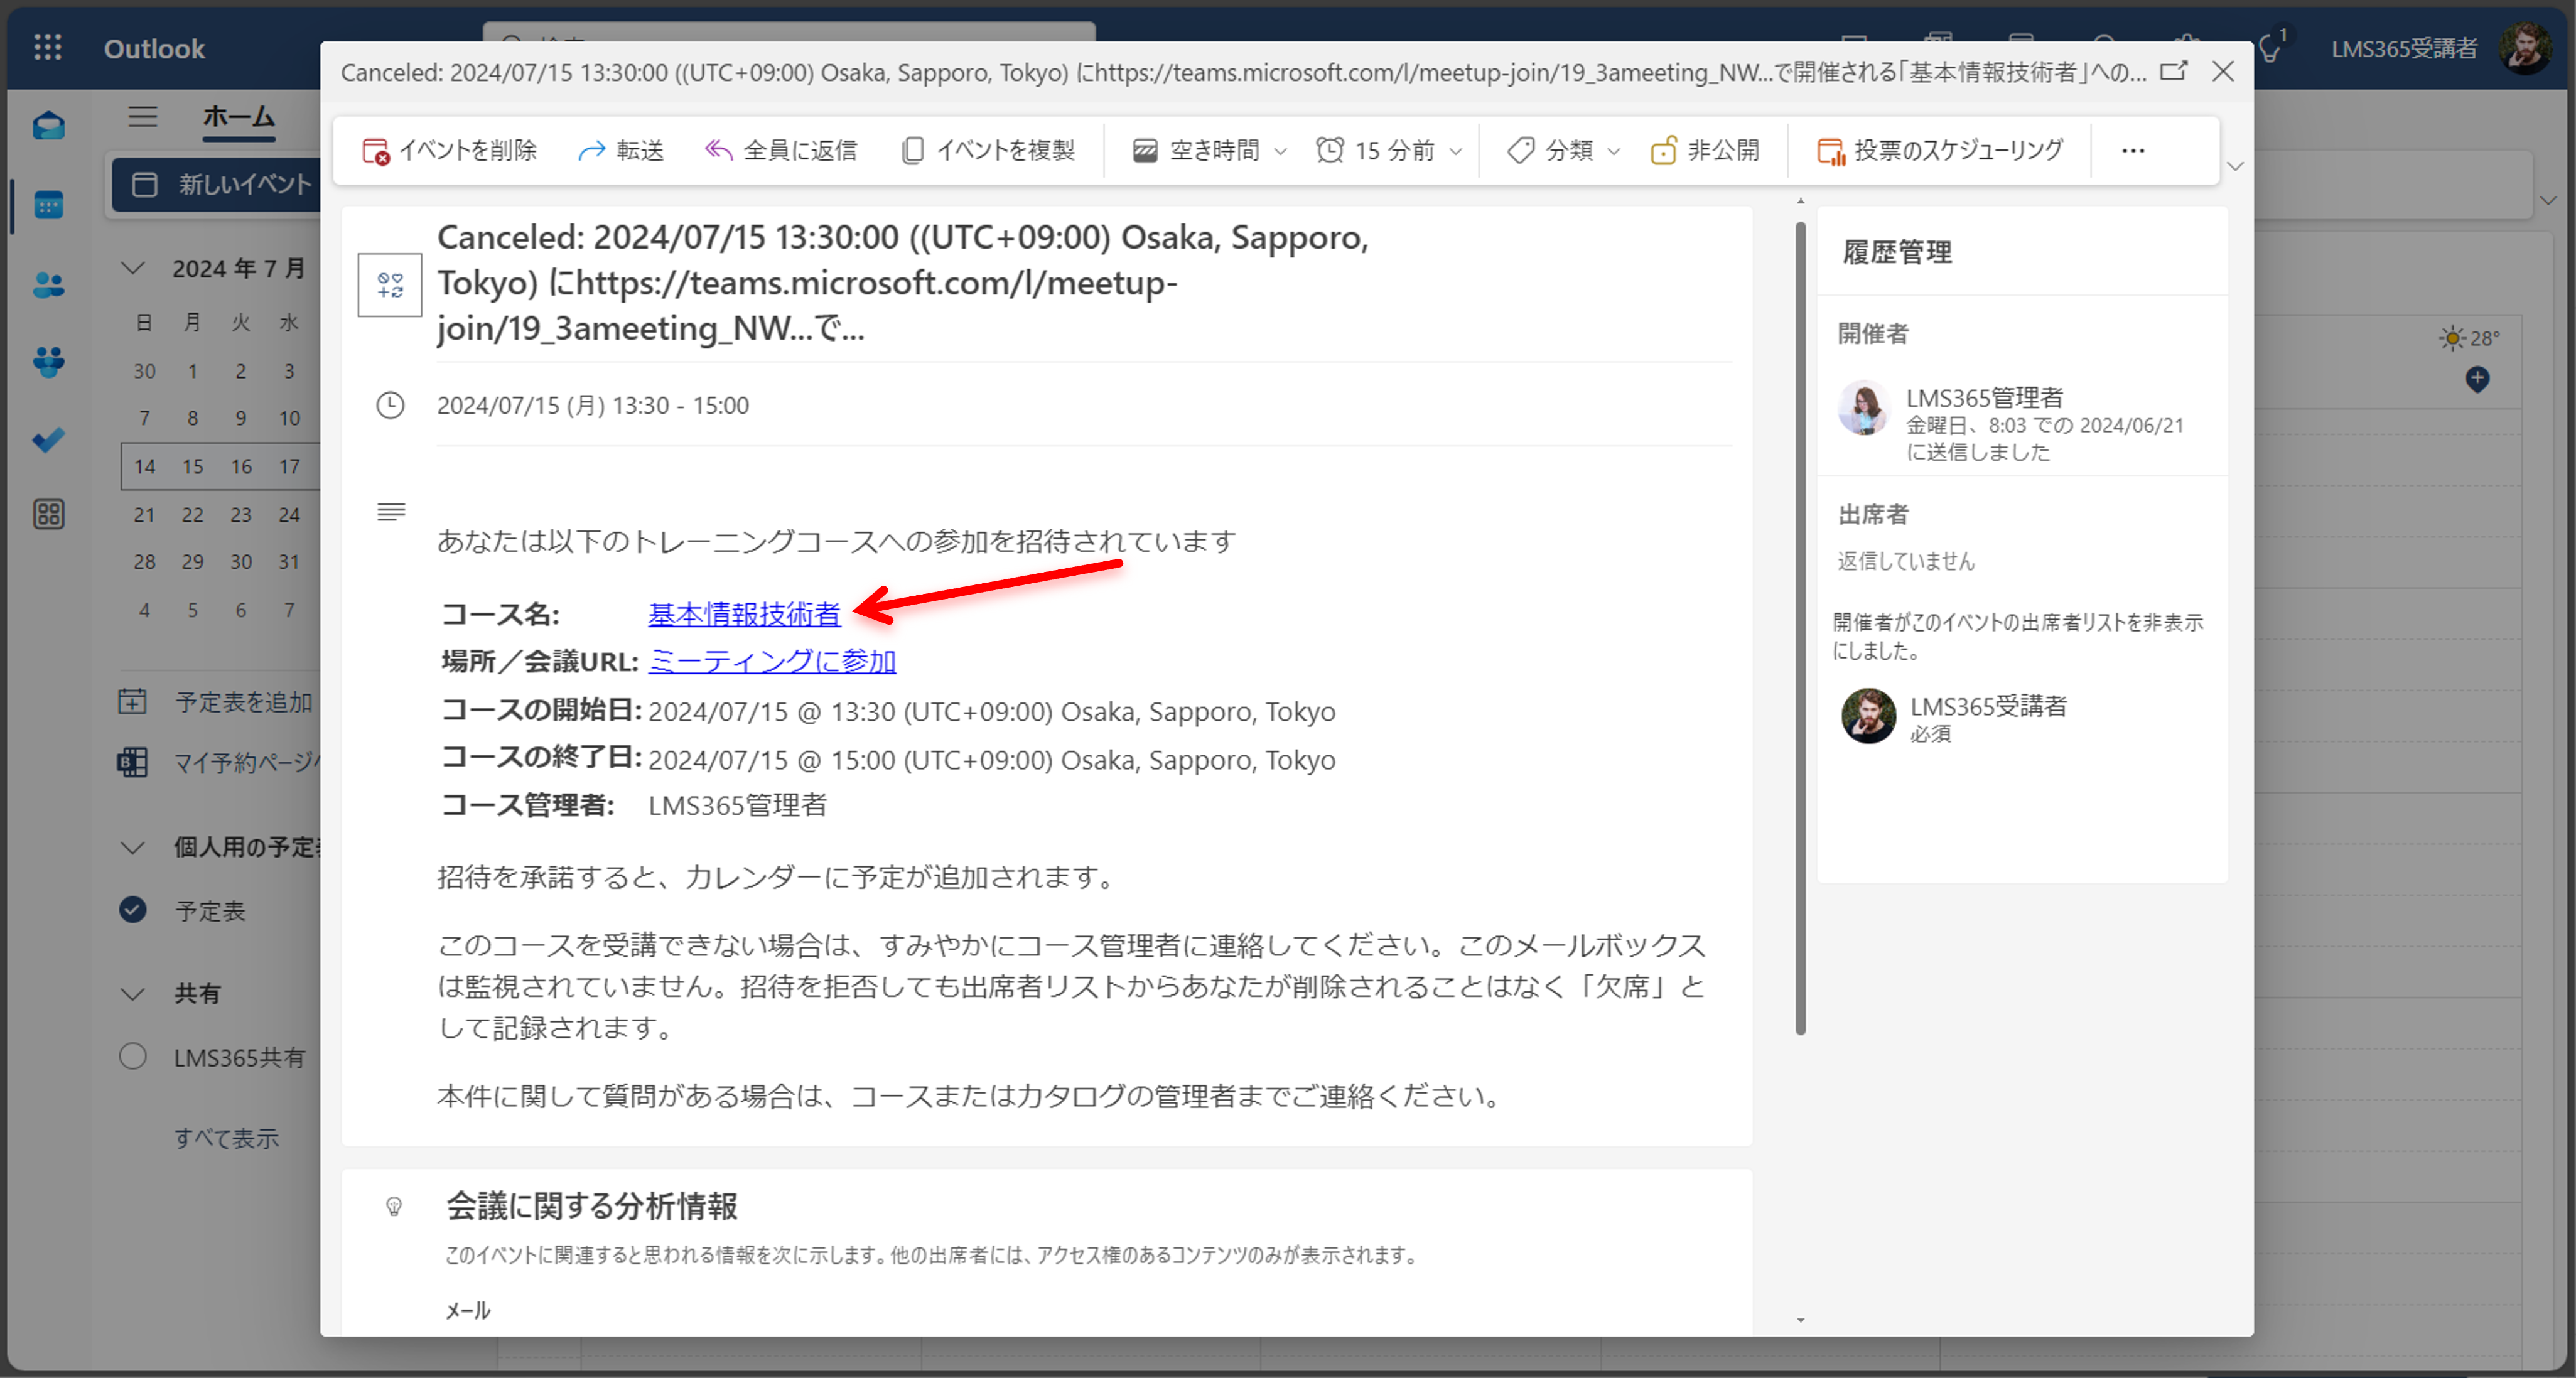The height and width of the screenshot is (1378, 2576).
Task: Click すべて表示 show all
Action: point(226,1138)
